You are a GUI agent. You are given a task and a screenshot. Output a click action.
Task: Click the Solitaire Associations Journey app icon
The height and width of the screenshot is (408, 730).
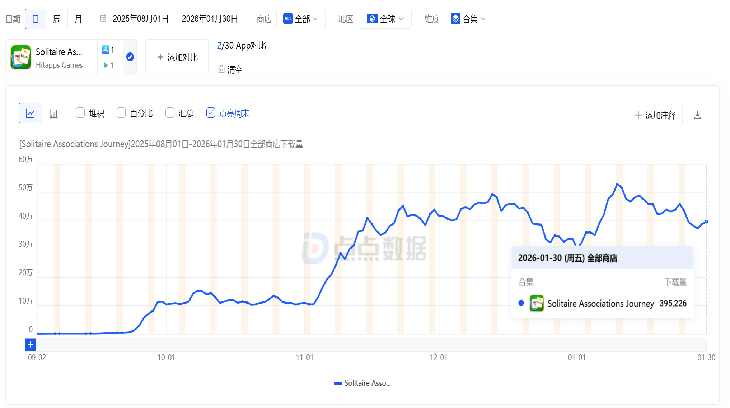pyautogui.click(x=21, y=57)
